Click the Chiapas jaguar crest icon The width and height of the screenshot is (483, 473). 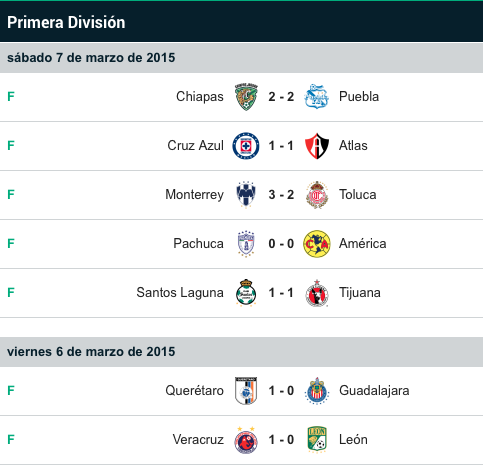[246, 97]
